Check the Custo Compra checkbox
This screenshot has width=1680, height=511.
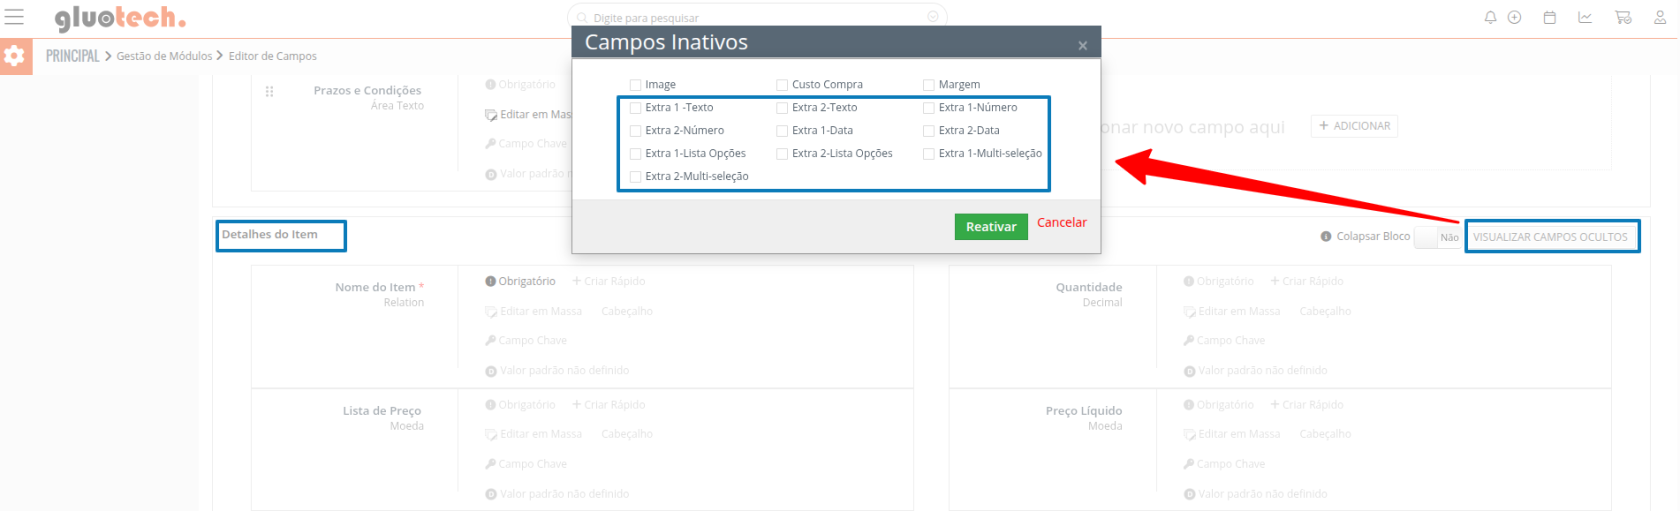pyautogui.click(x=782, y=85)
